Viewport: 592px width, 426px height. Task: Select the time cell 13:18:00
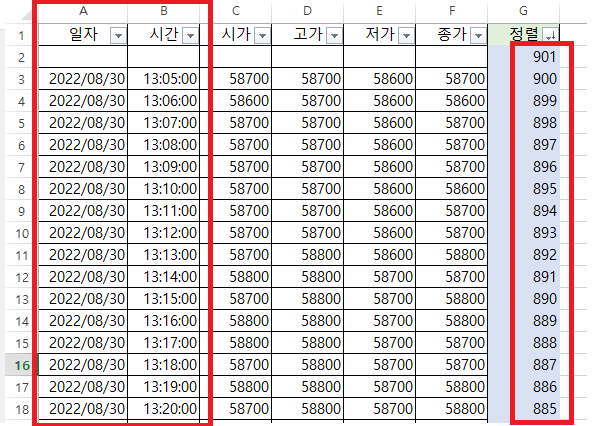pyautogui.click(x=163, y=365)
